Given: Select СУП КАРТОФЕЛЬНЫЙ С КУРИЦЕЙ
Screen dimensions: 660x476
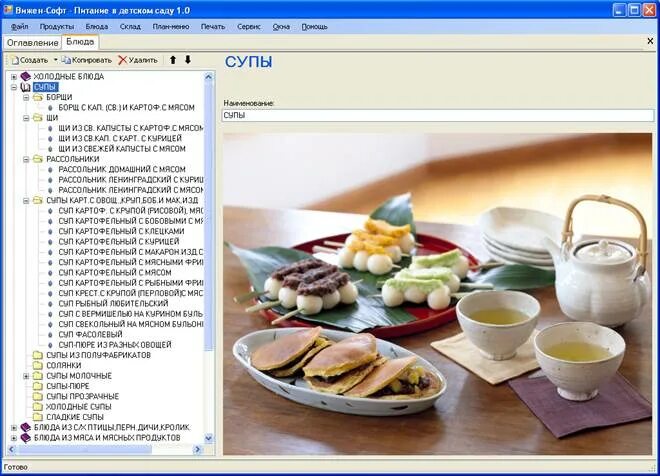Looking at the screenshot, I should (119, 242).
